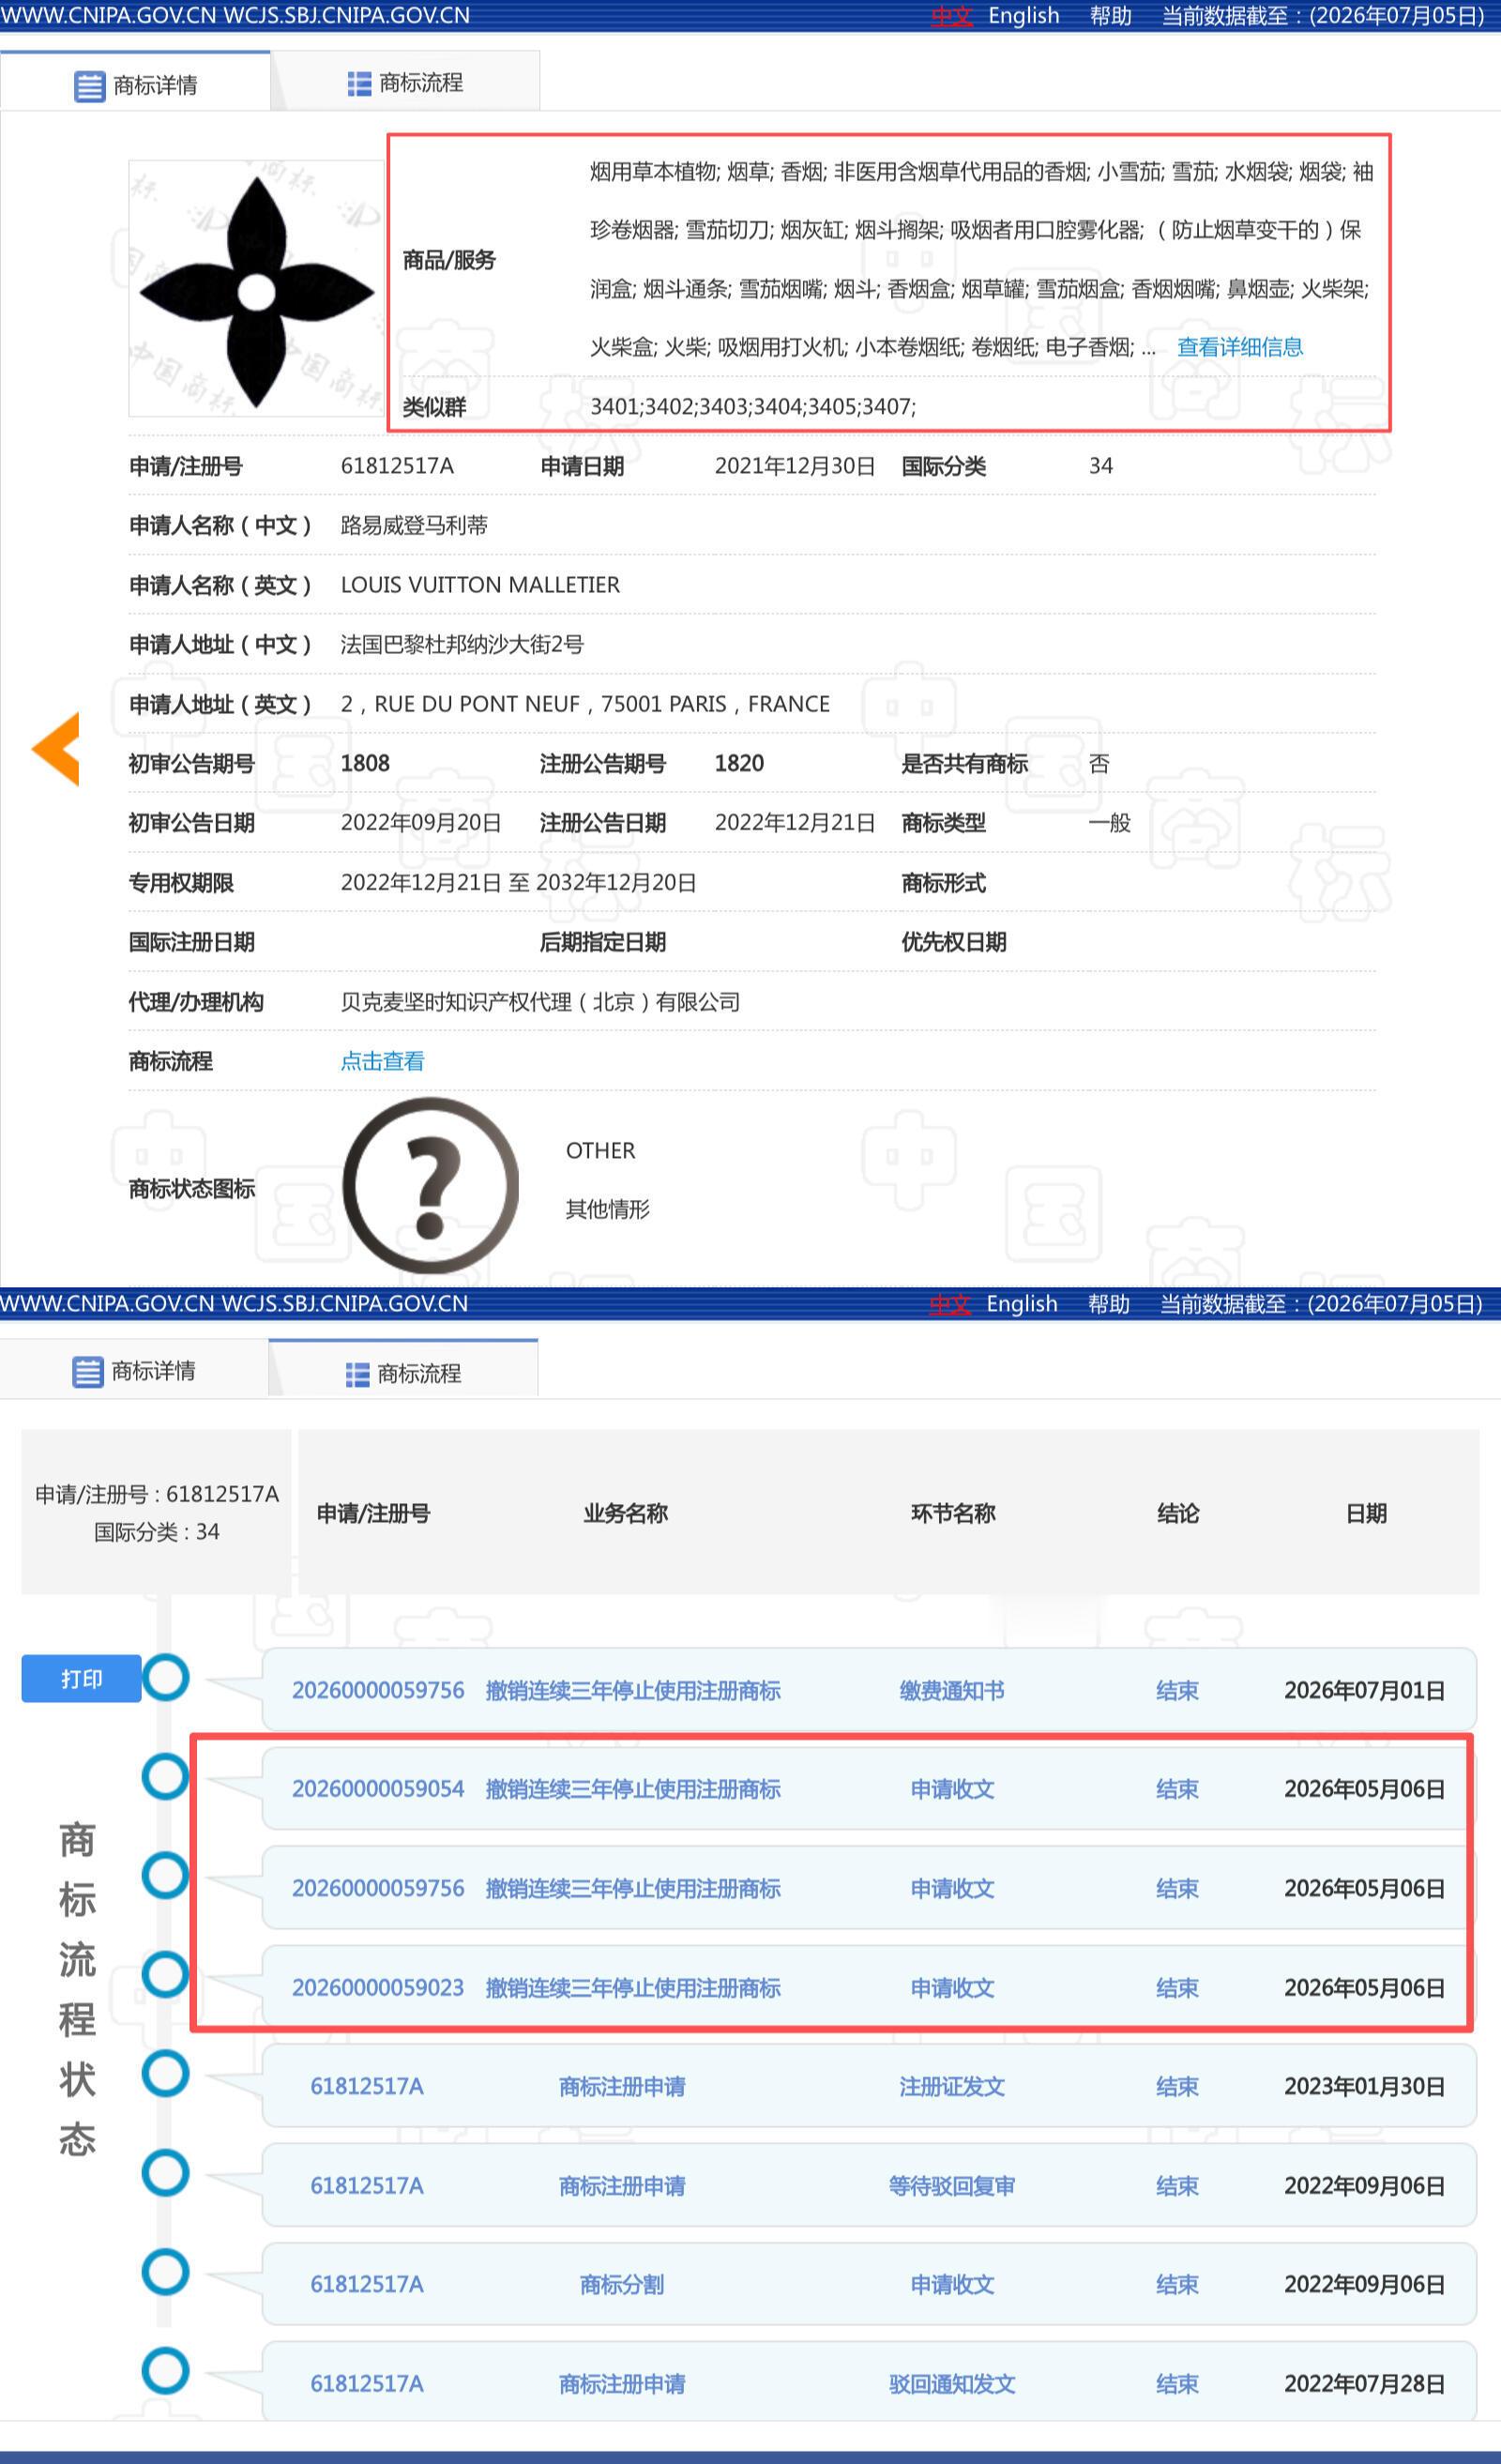The width and height of the screenshot is (1501, 2464).
Task: Click timeline circle for 驳回通知发文 row
Action: (166, 2370)
